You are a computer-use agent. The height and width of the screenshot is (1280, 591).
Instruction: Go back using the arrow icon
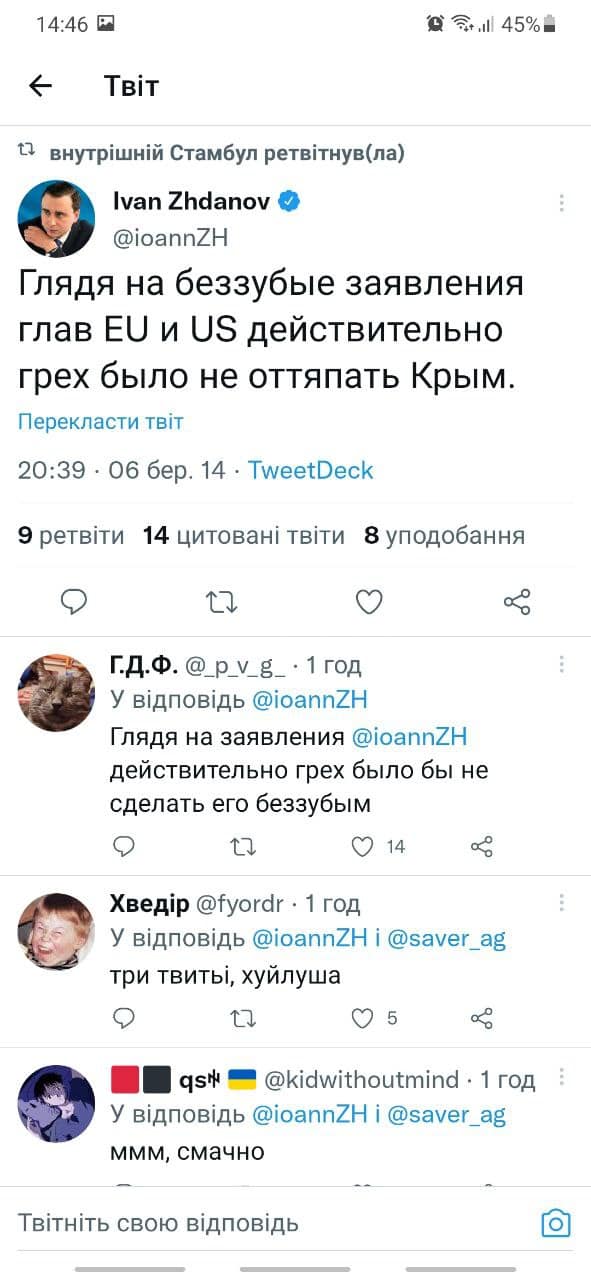(x=40, y=86)
